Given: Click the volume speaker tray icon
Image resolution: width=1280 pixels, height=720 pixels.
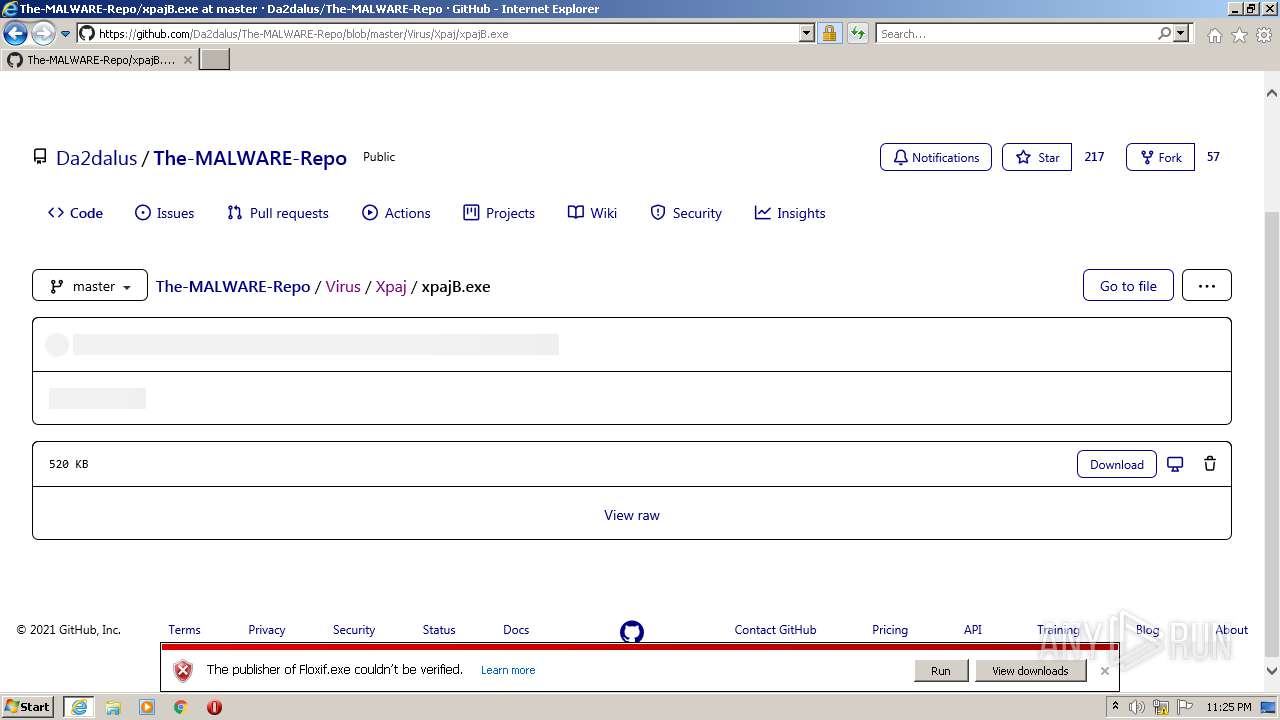Looking at the screenshot, I should click(1137, 707).
